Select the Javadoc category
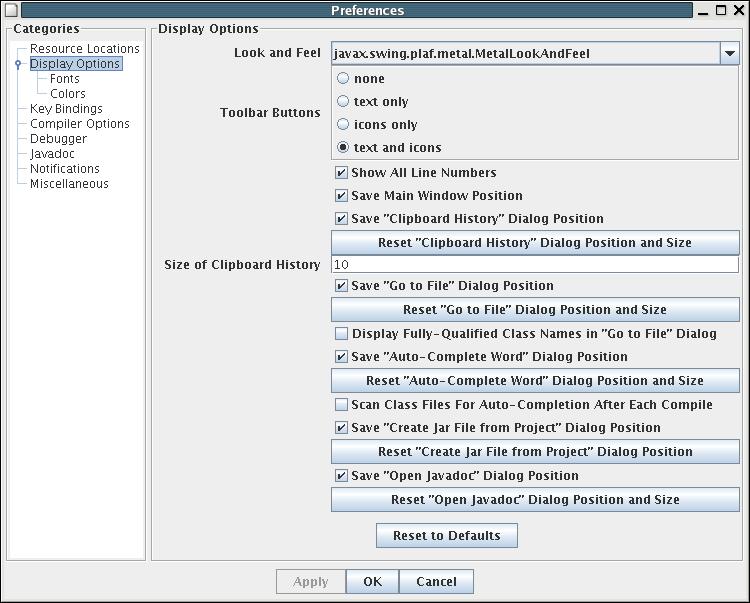The image size is (750, 603). pyautogui.click(x=52, y=154)
